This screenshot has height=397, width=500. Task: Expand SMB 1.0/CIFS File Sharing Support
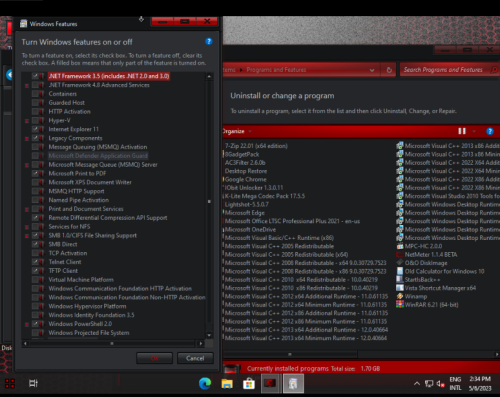27,236
